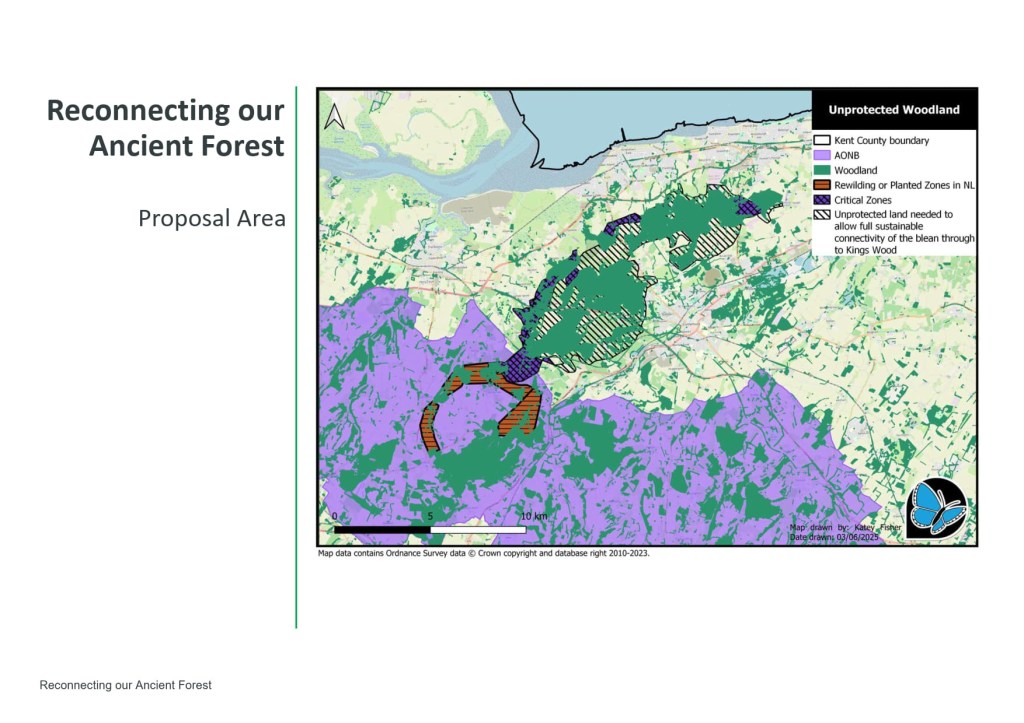Click the orange Rewilding zones legend symbol
Screen dimensions: 1024x723
[x=822, y=185]
